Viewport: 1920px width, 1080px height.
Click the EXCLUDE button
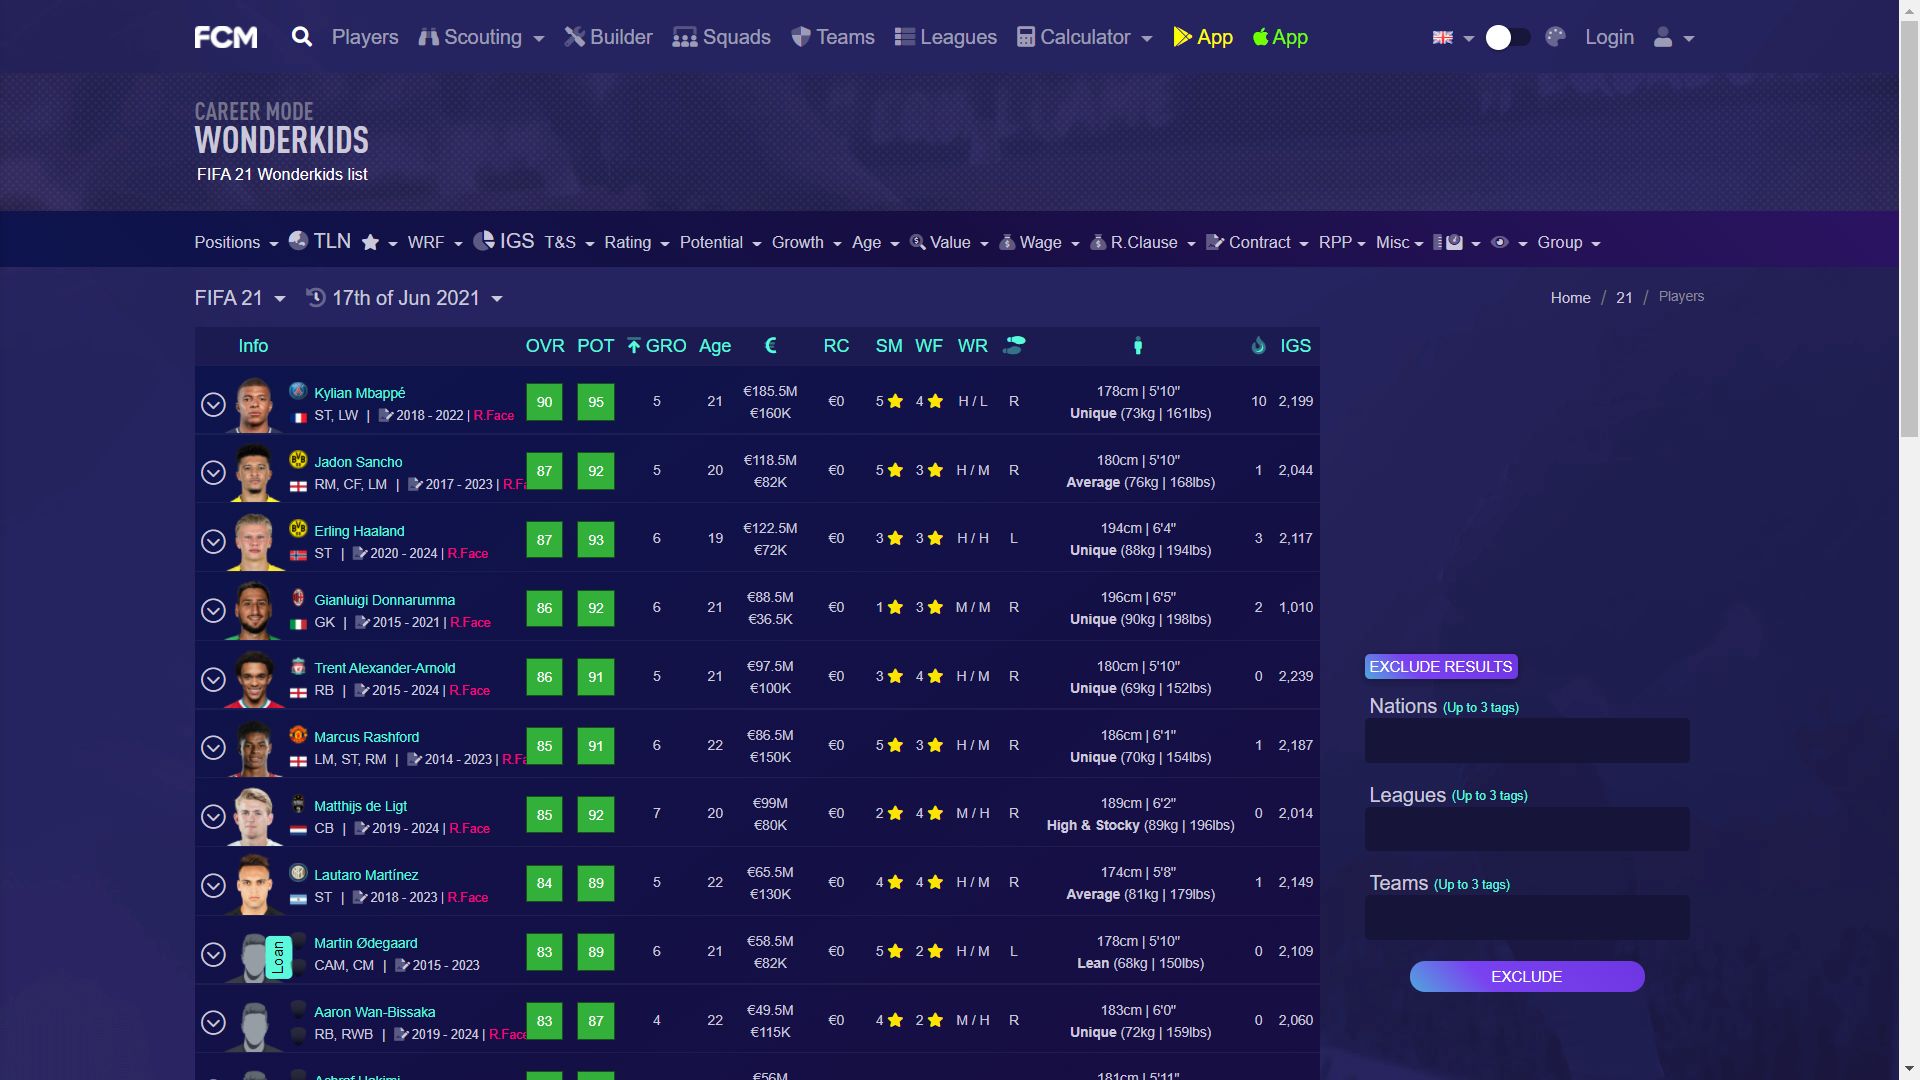pyautogui.click(x=1526, y=976)
